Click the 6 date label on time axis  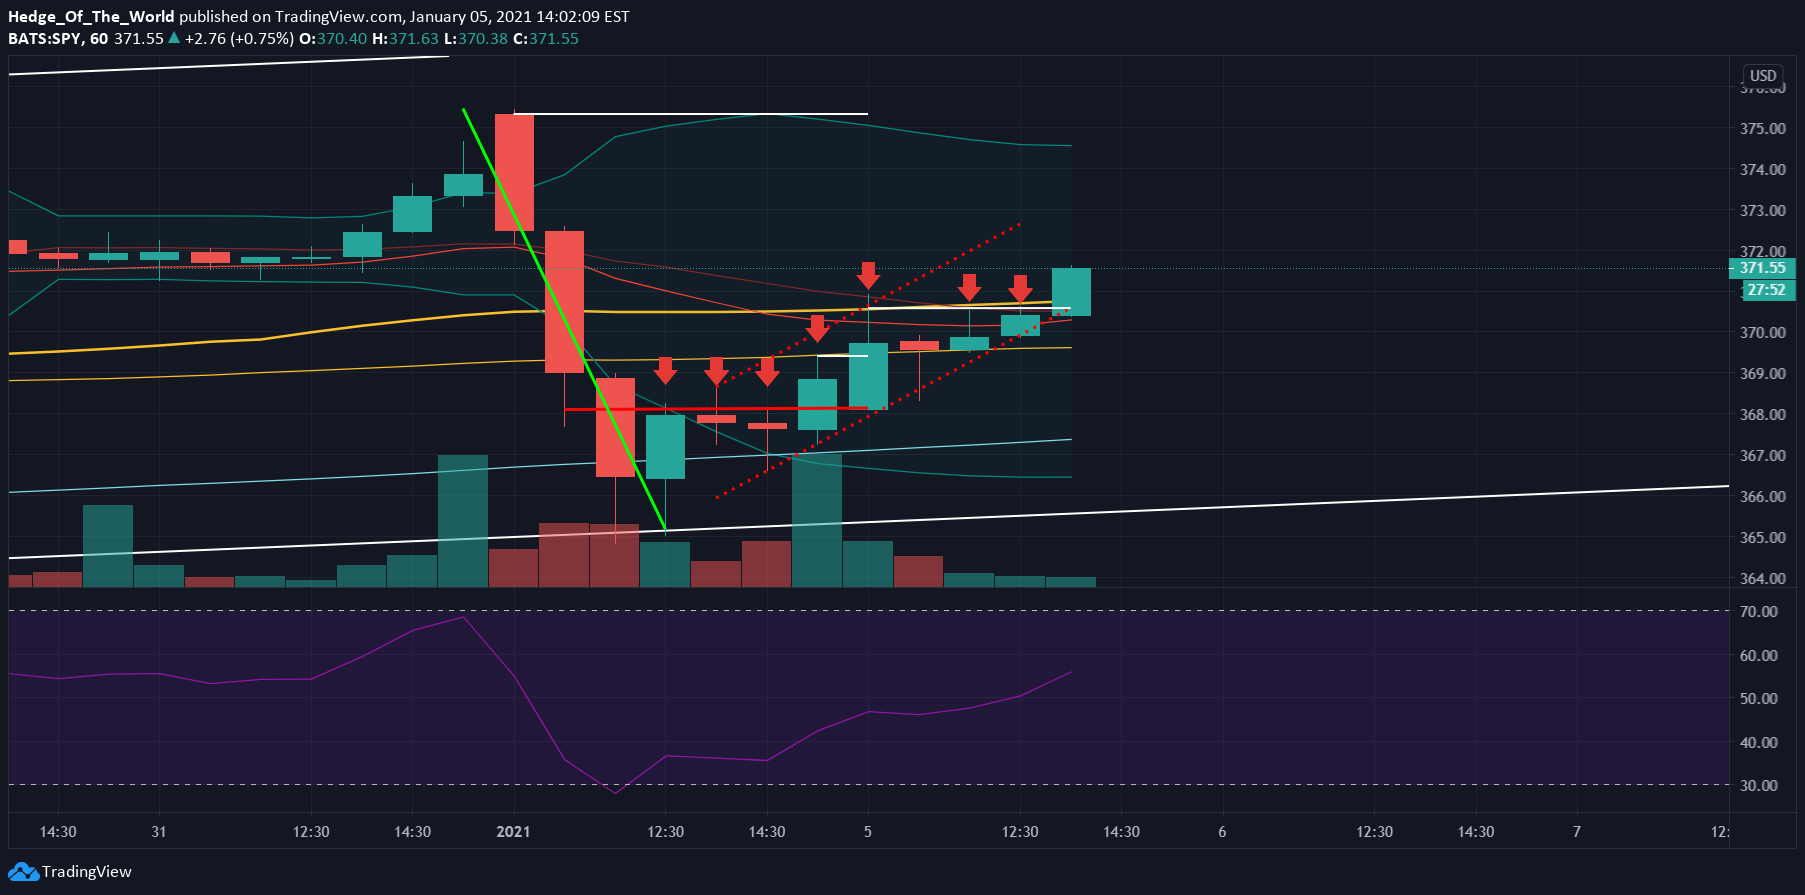pyautogui.click(x=1222, y=832)
